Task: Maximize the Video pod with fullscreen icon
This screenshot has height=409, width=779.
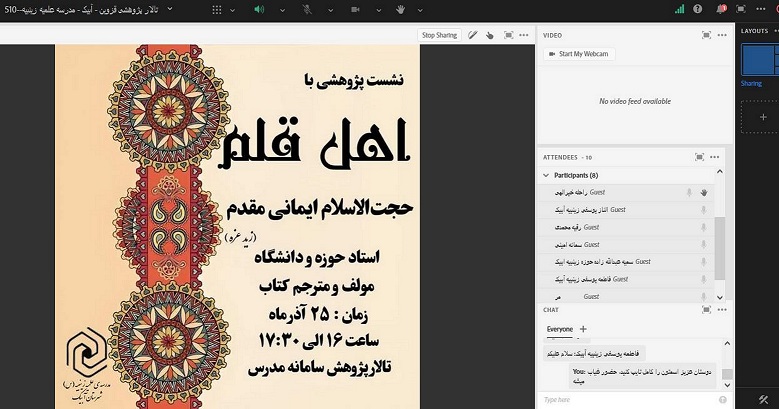Action: pyautogui.click(x=706, y=35)
